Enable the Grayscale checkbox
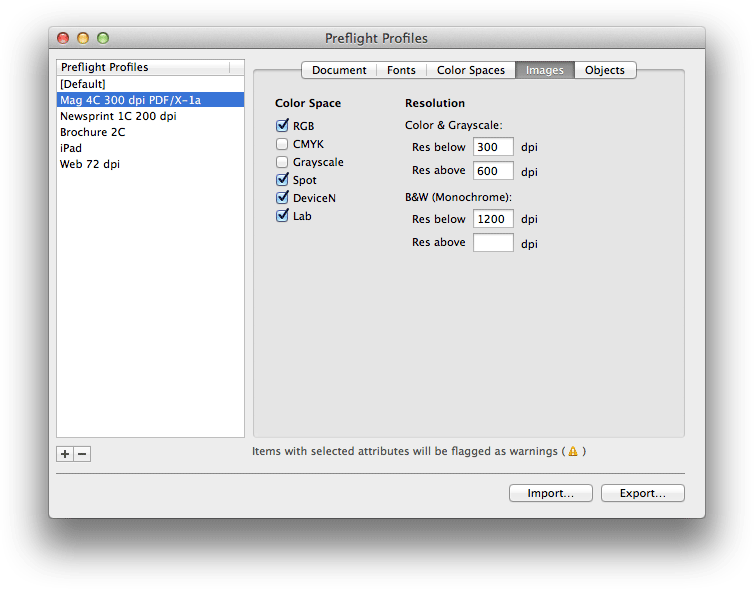This screenshot has height=589, width=754. 282,162
